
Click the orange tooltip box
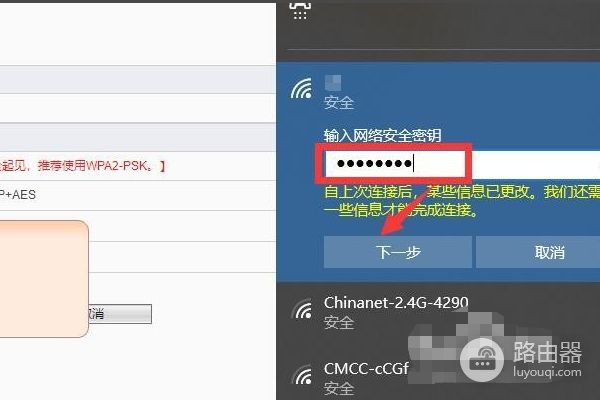point(44,279)
